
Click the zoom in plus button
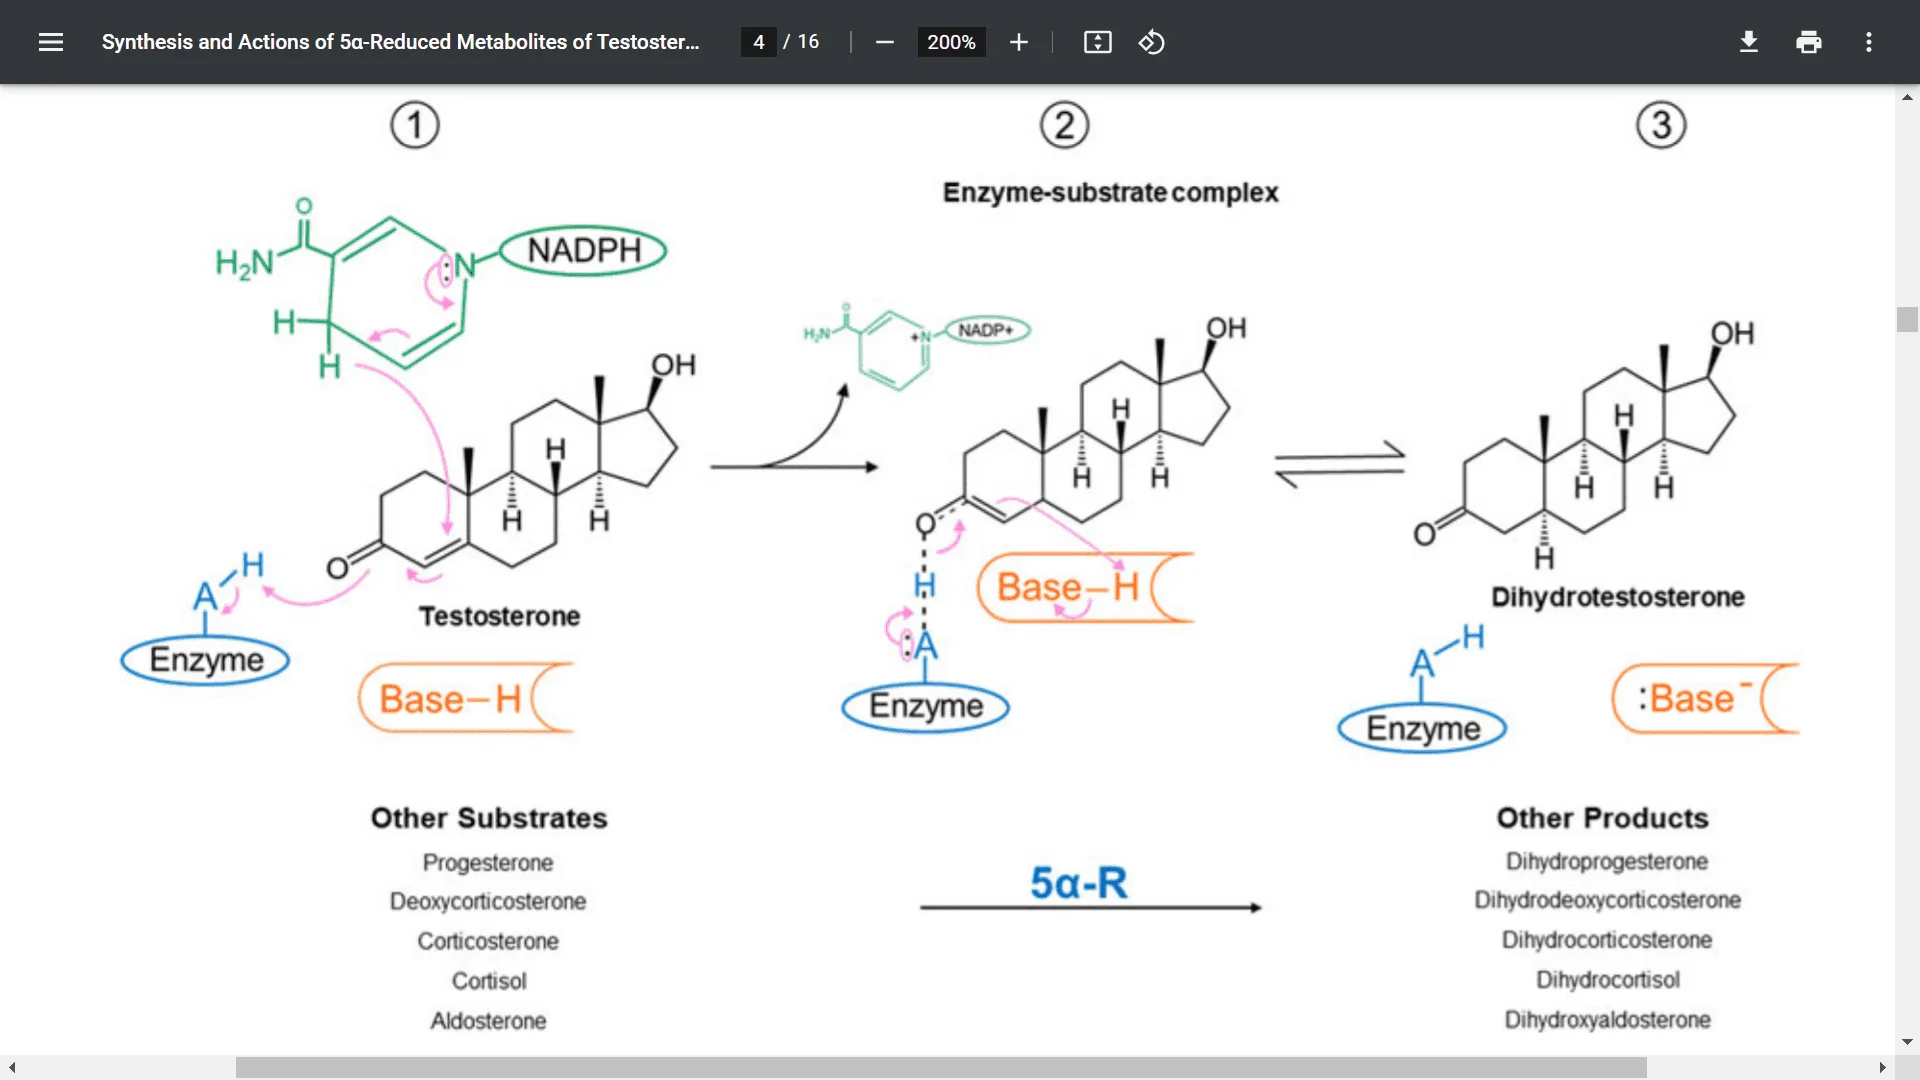(x=1018, y=42)
